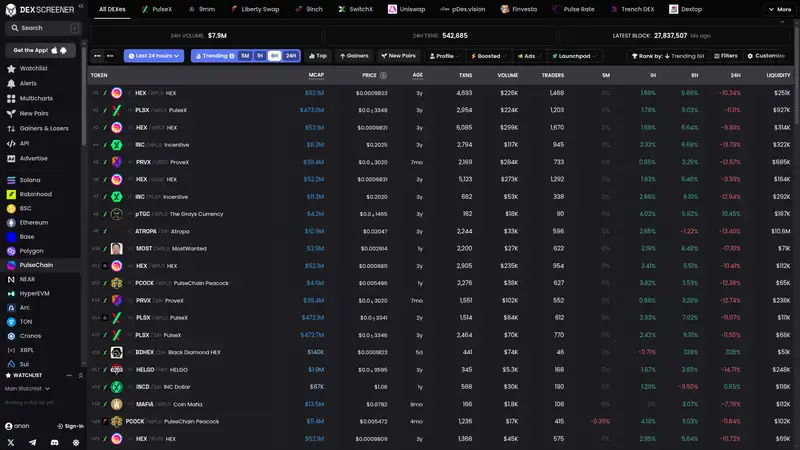Viewport: 800px width, 450px height.
Task: Open Boosted filter dropdown
Action: coord(488,56)
